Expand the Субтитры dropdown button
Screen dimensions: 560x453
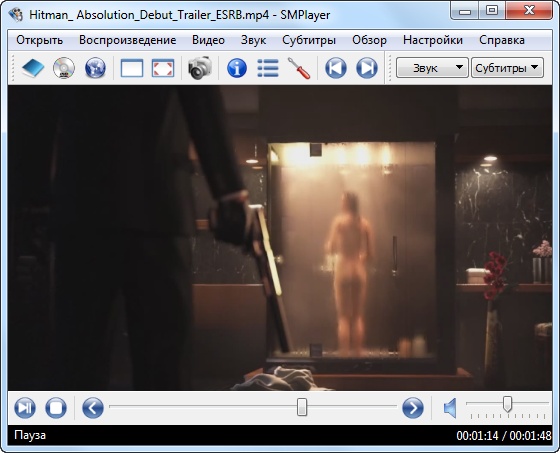click(x=507, y=68)
